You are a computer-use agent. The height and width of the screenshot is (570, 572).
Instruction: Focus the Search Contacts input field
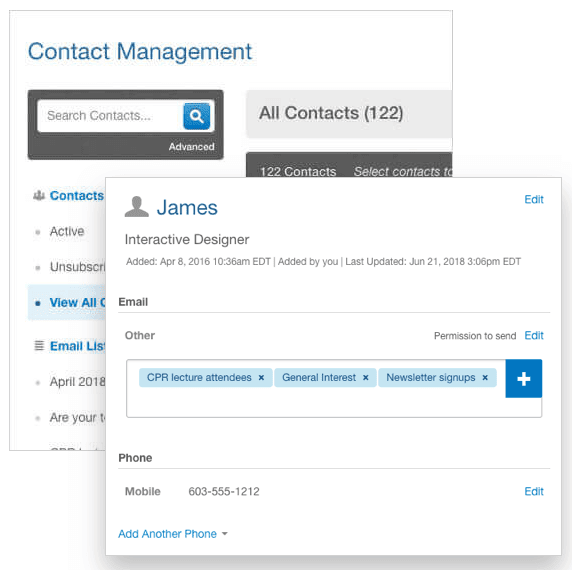pyautogui.click(x=110, y=116)
